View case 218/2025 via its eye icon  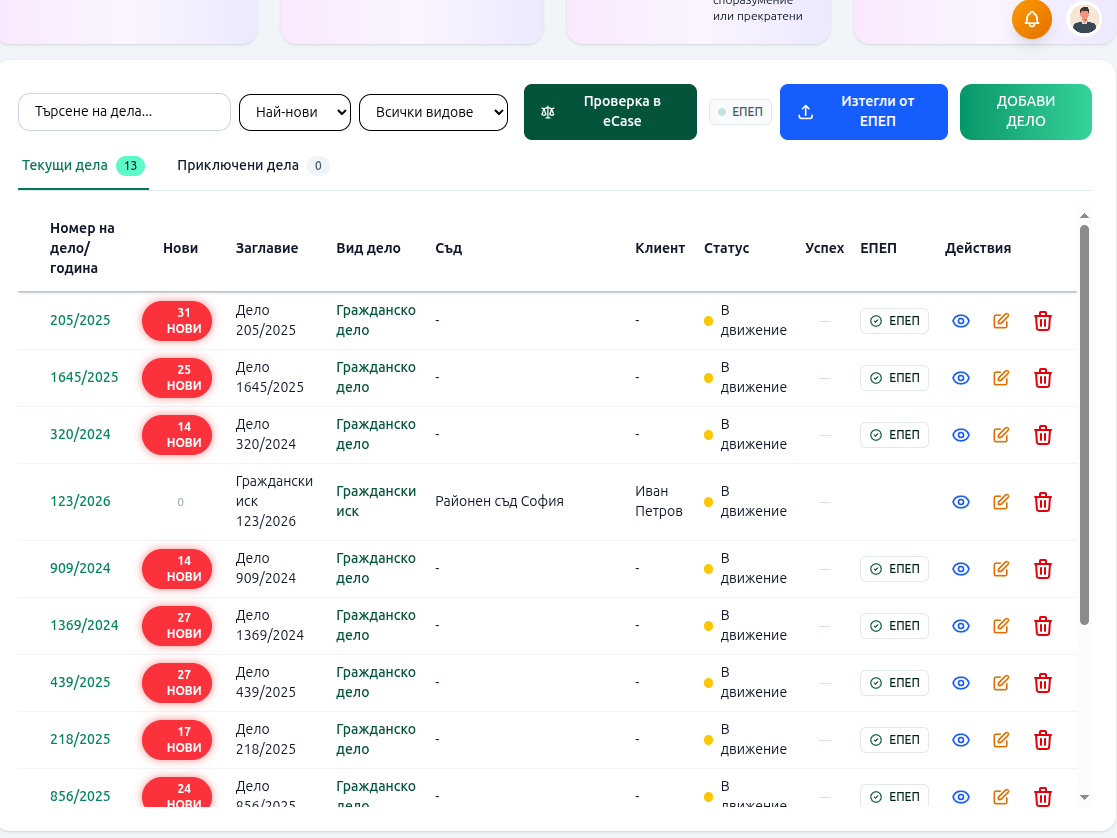[961, 740]
